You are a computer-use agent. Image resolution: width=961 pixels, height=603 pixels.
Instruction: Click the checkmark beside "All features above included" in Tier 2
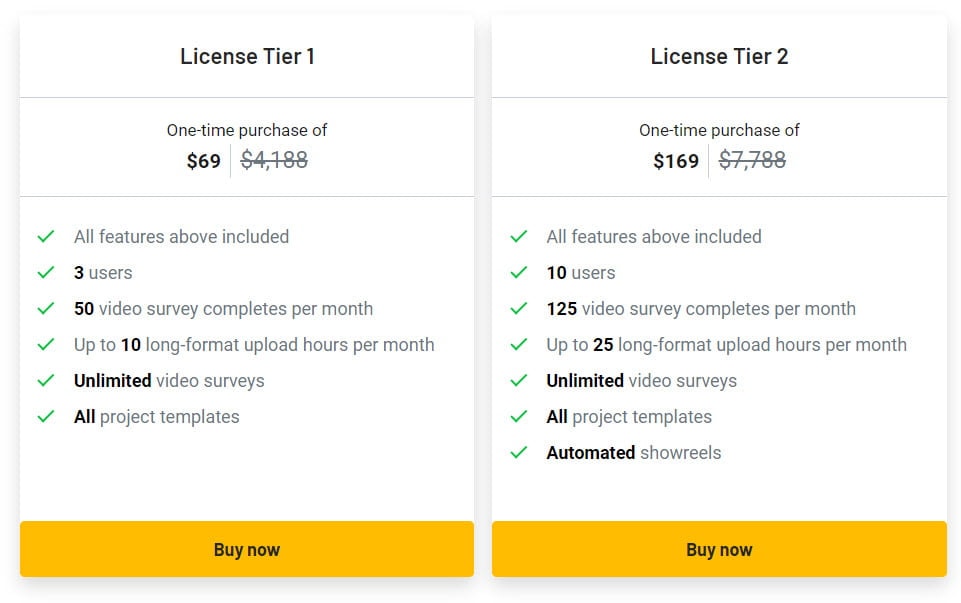[519, 236]
